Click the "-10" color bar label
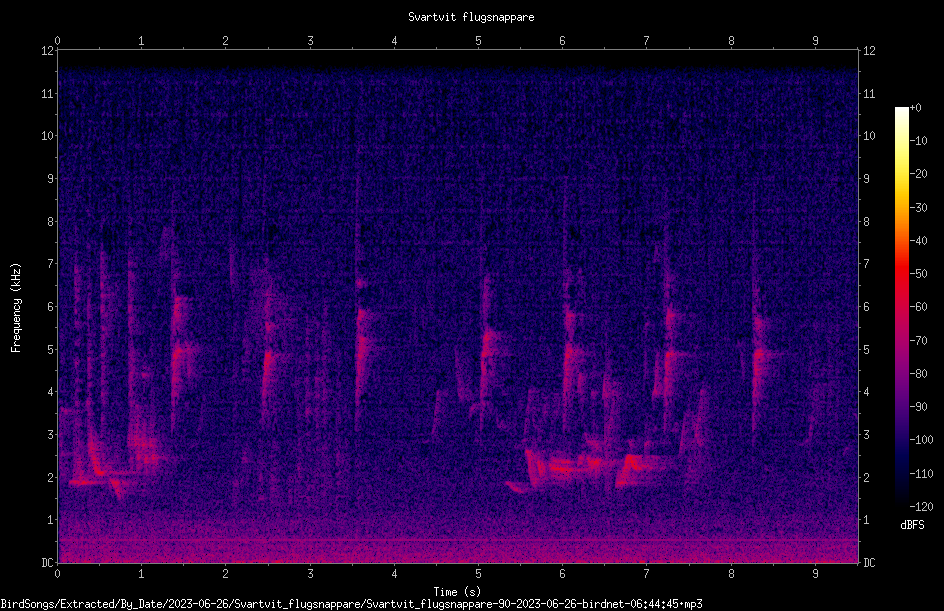The image size is (944, 611). coord(918,141)
